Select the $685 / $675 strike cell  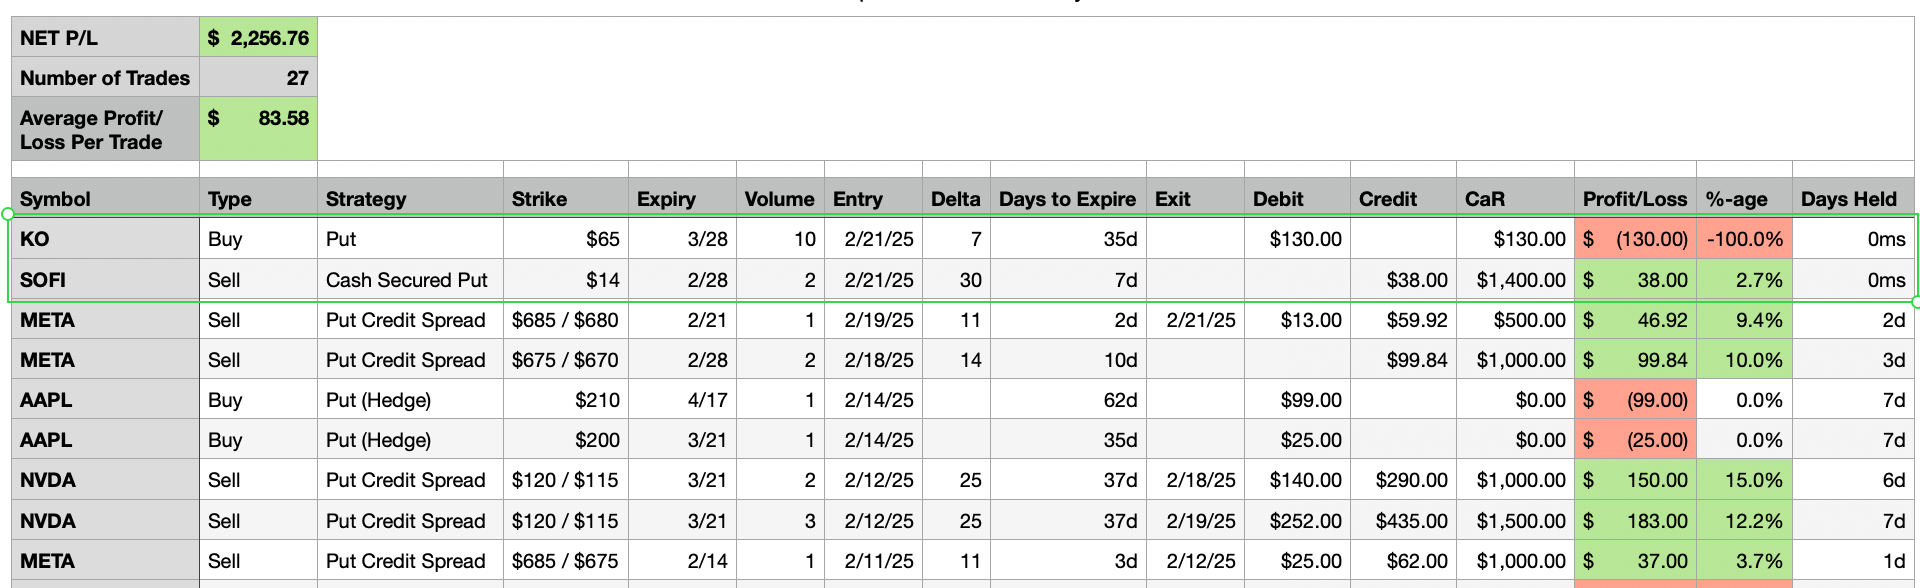(566, 561)
